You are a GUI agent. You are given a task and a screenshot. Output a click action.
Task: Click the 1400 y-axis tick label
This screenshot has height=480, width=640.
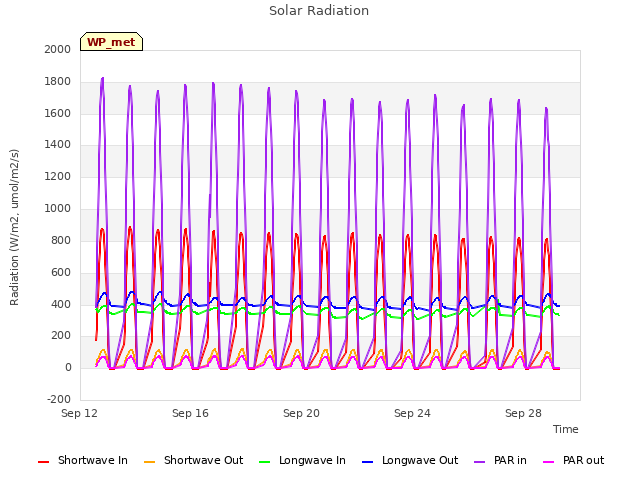point(58,144)
